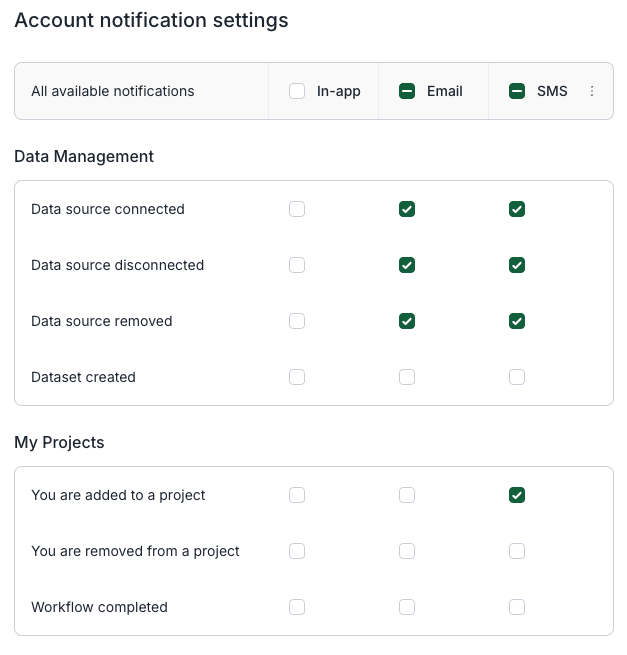Uncheck SMS for Data source connected

(517, 209)
